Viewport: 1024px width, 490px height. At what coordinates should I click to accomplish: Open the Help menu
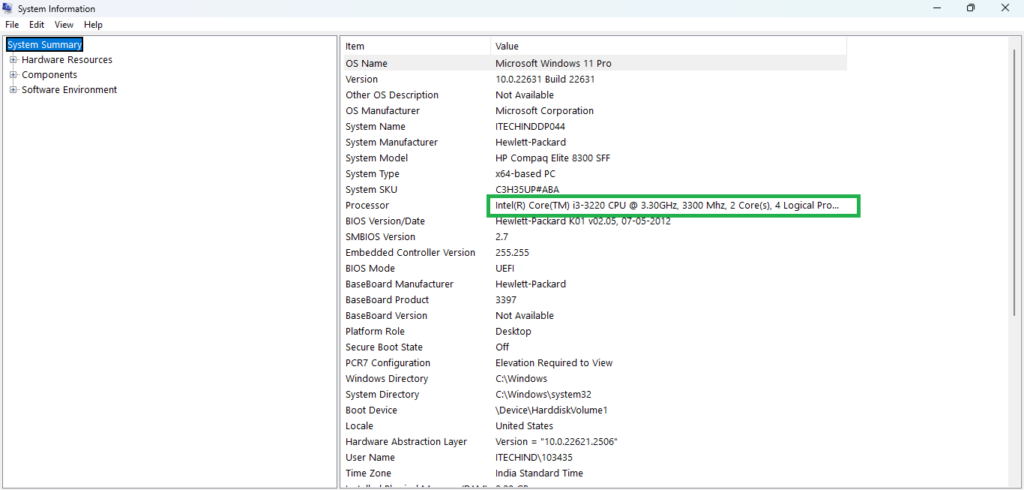coord(93,25)
